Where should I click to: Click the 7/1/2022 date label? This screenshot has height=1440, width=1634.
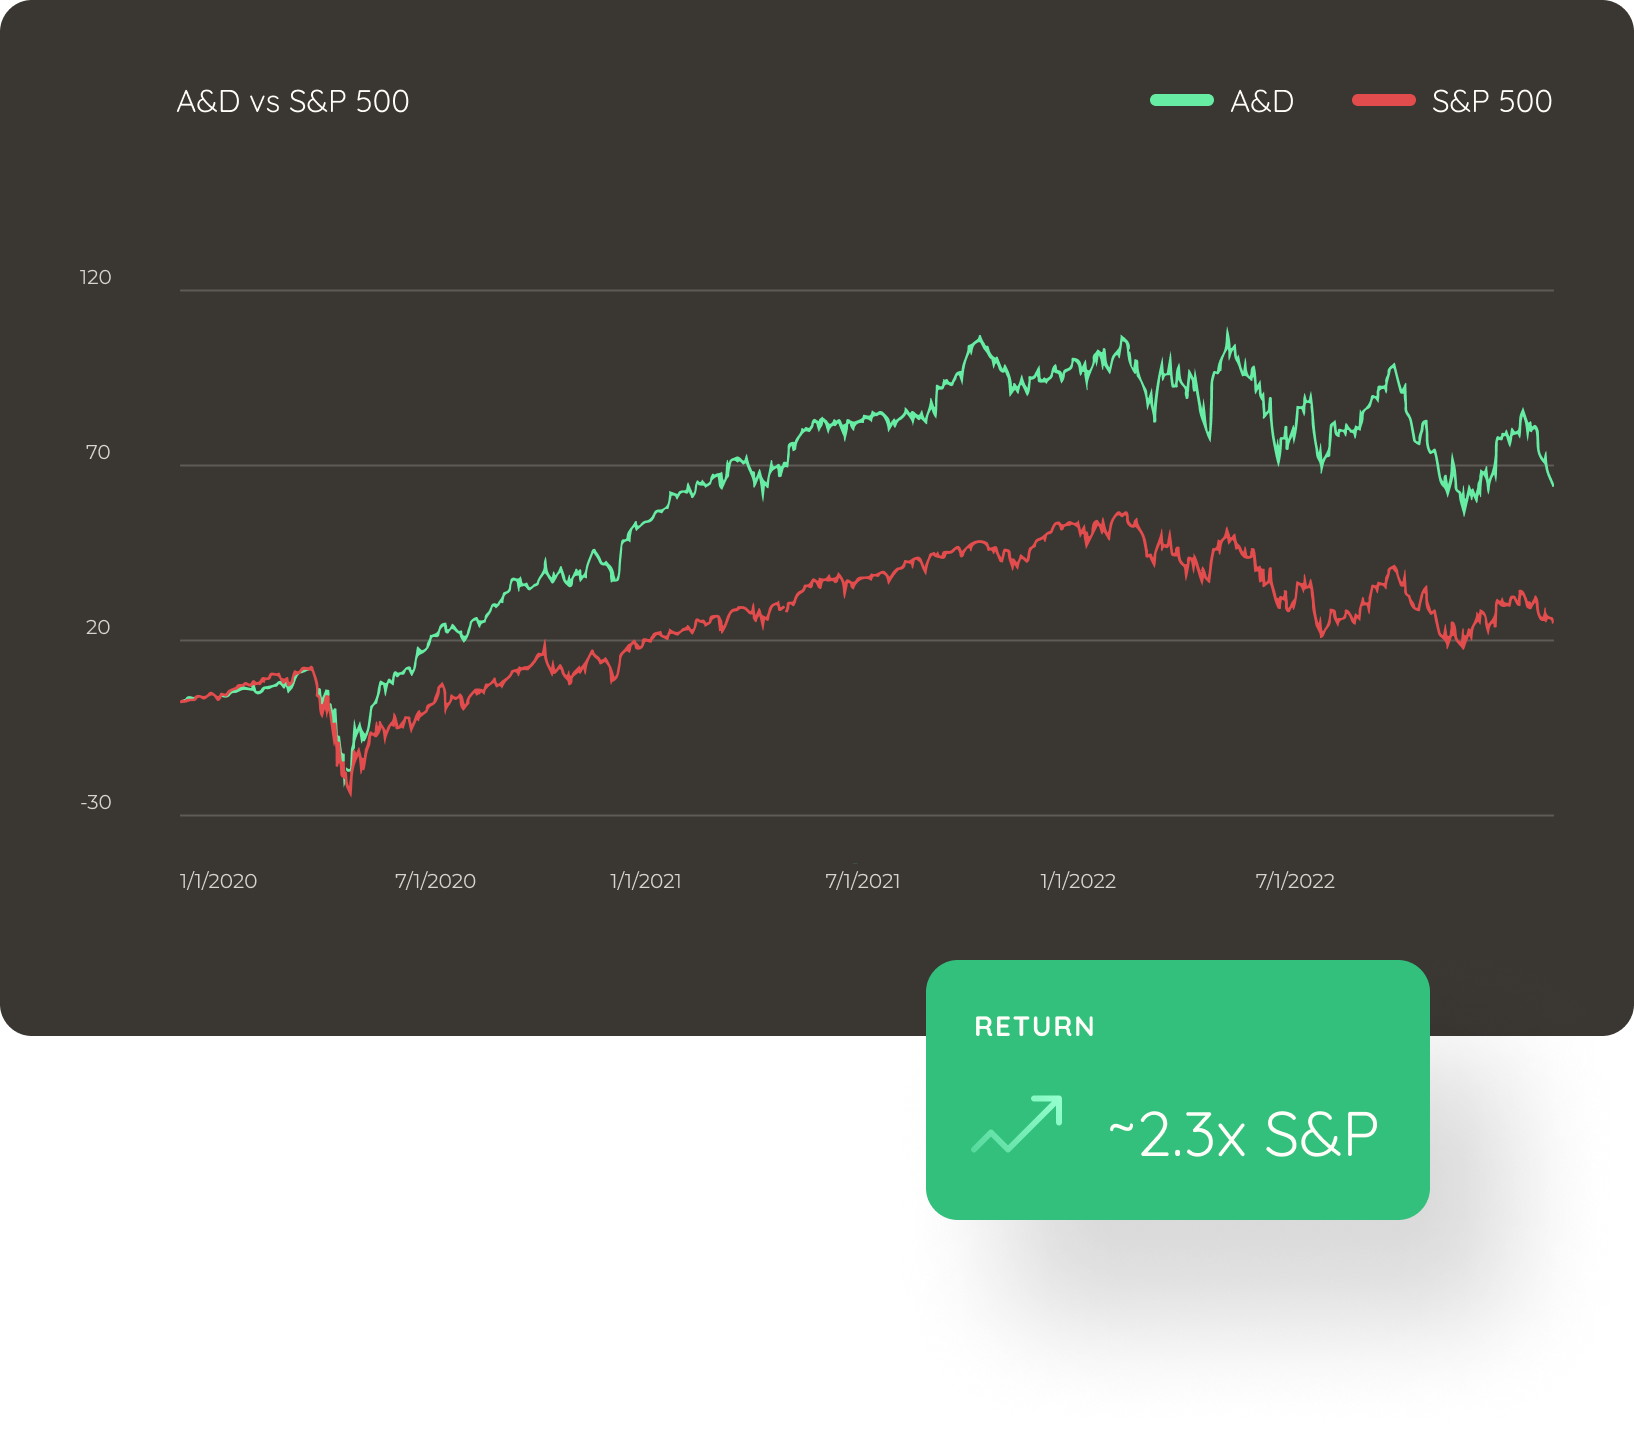1295,881
